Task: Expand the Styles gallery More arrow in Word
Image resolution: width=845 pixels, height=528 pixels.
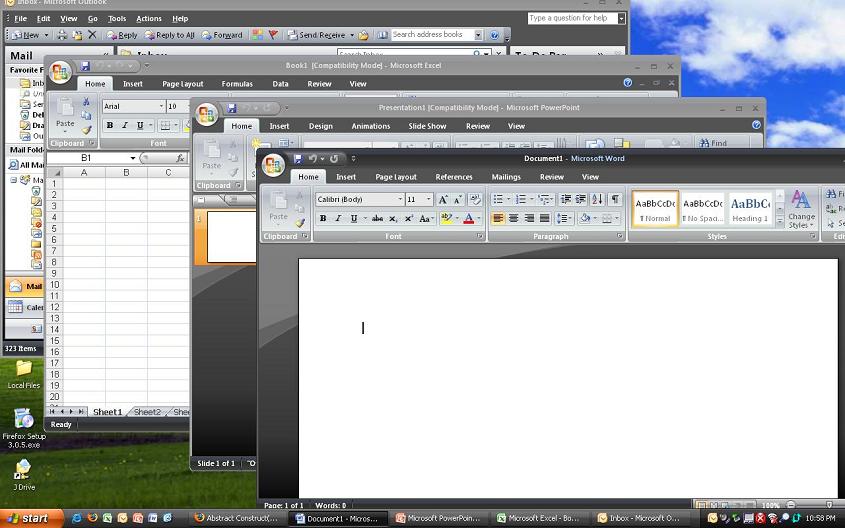Action: click(x=779, y=220)
